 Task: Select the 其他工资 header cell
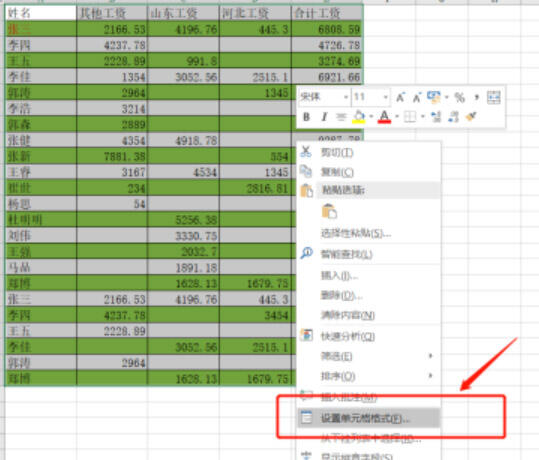[112, 13]
